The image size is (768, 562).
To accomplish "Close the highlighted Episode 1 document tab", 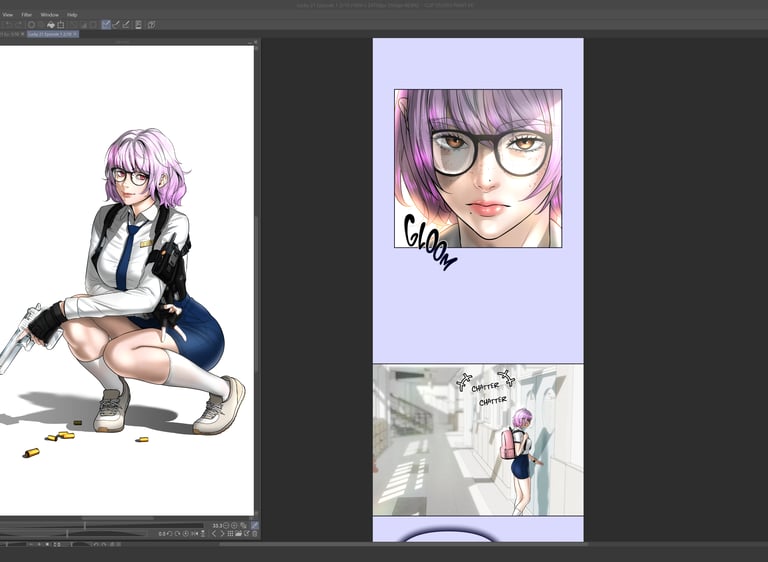I will pos(75,34).
